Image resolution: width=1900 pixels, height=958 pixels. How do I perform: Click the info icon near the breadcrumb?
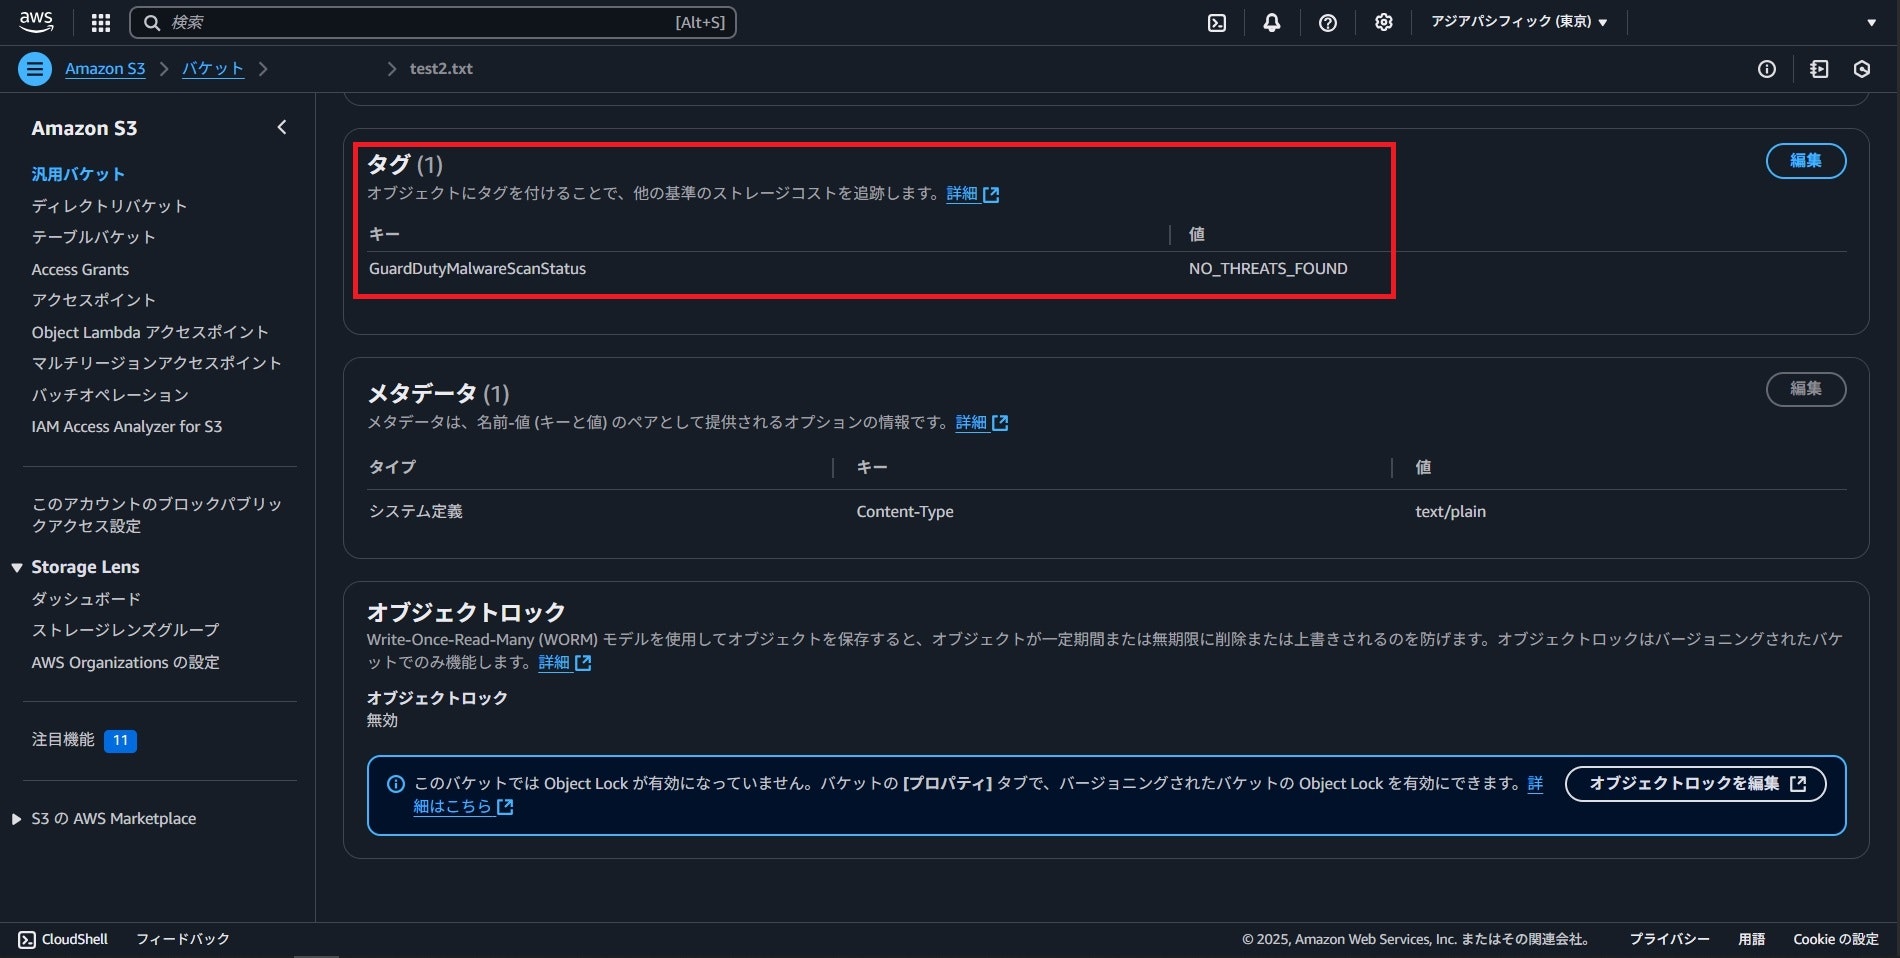click(1766, 68)
